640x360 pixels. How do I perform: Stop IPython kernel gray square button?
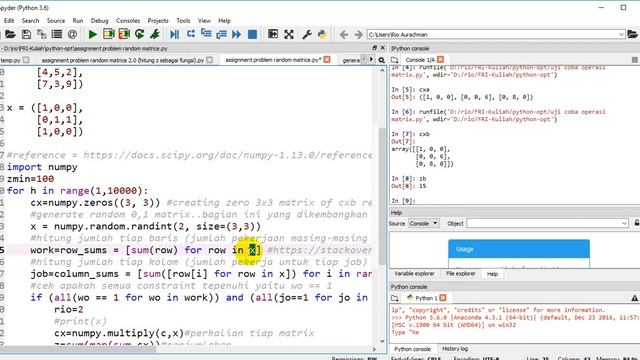[x=635, y=60]
